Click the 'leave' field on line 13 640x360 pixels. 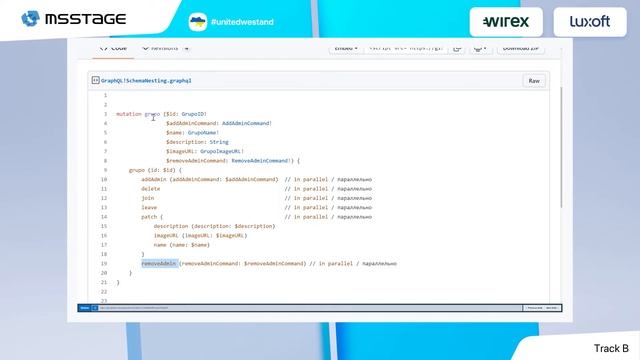(149, 208)
